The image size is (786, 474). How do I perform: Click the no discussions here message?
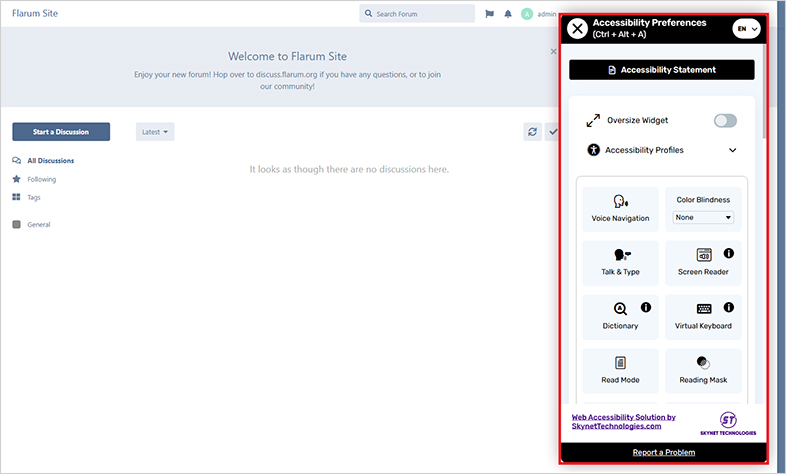pos(349,169)
